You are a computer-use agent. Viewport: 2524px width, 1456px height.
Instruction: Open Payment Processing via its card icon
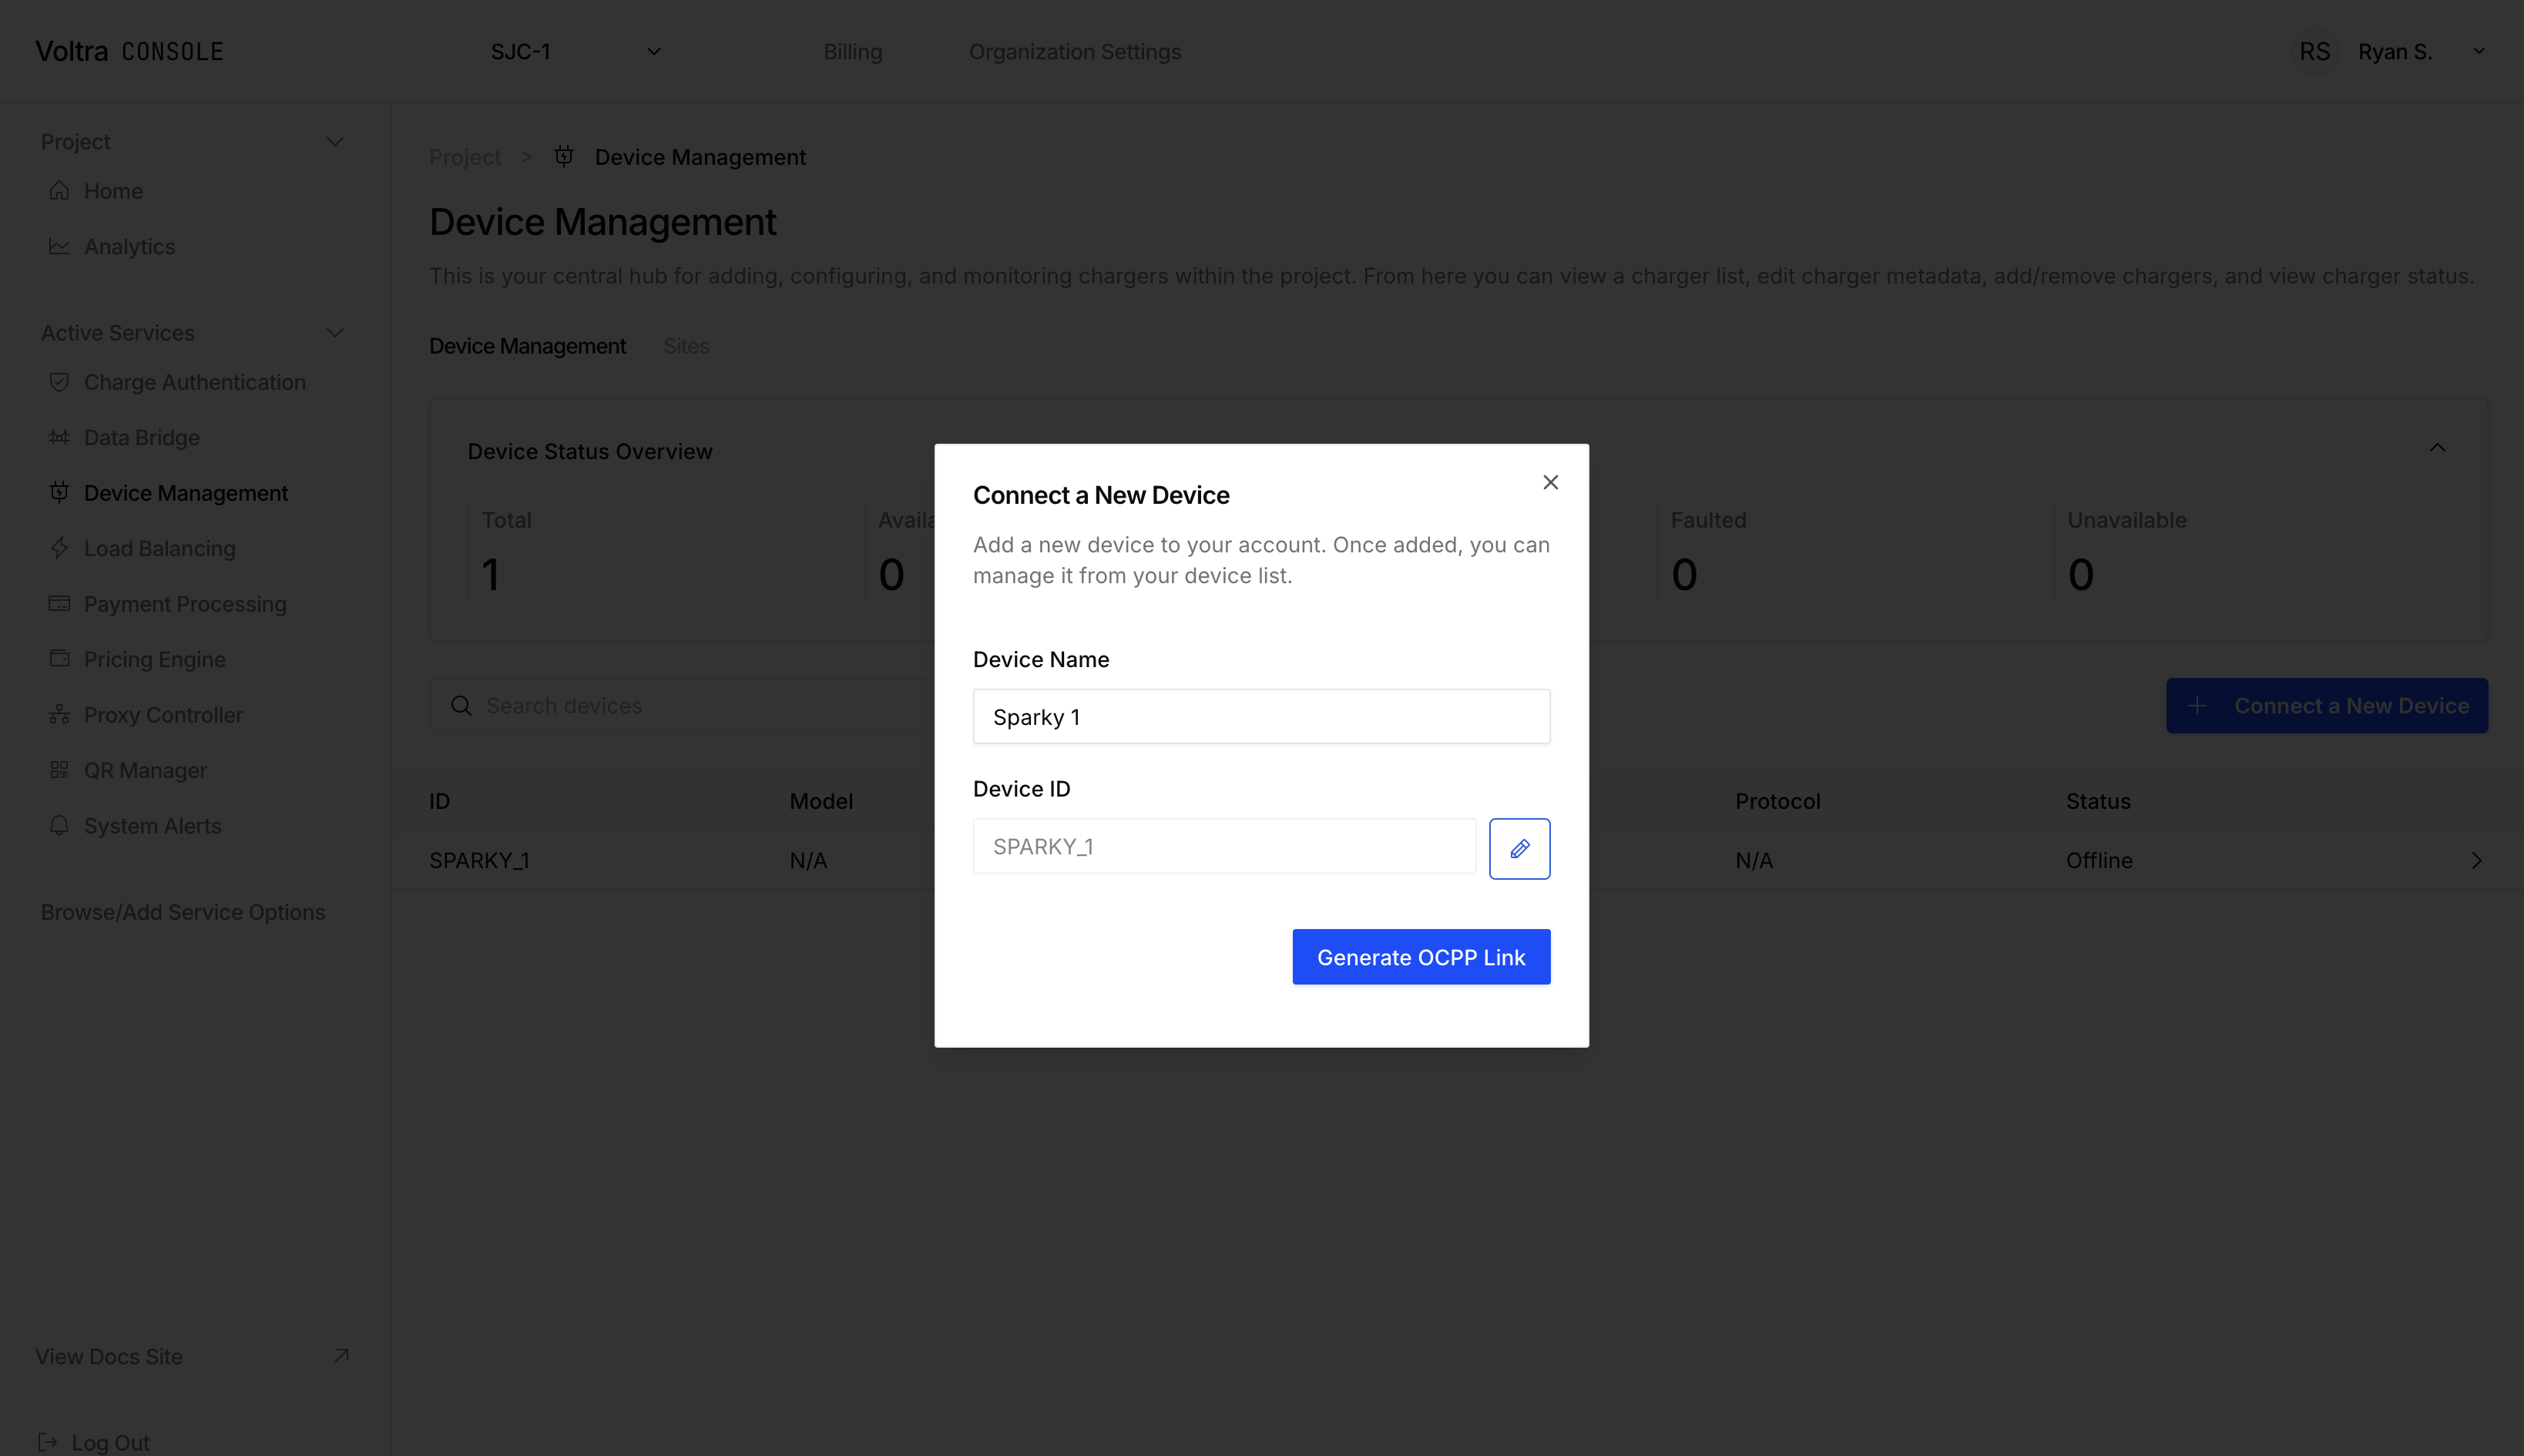coord(59,603)
